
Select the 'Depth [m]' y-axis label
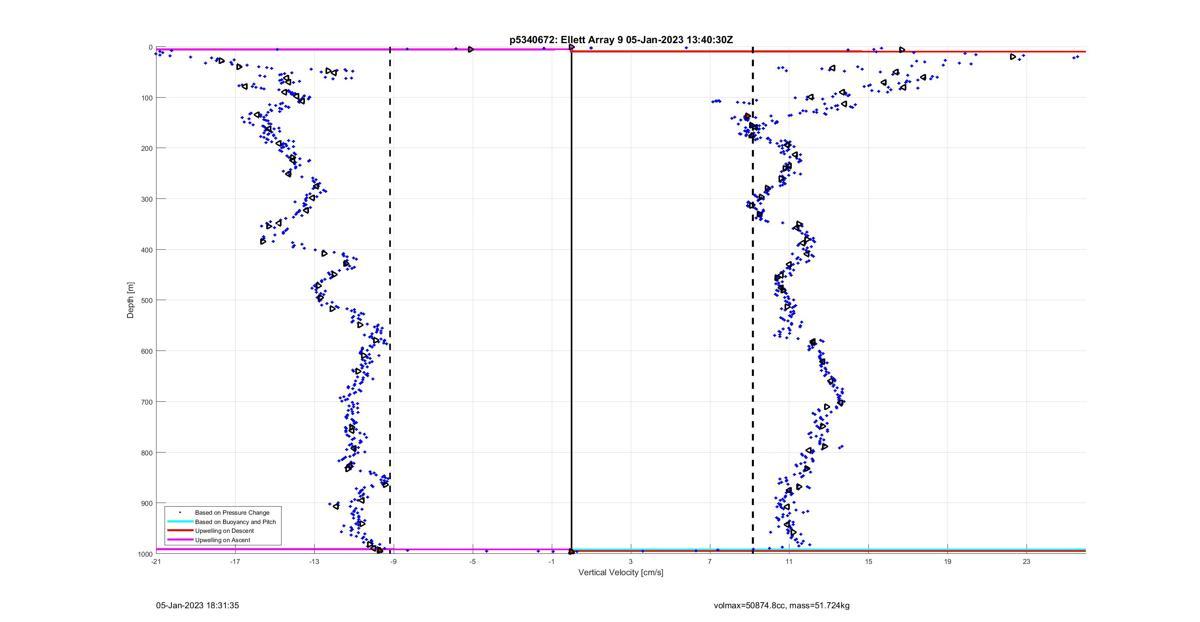tap(131, 300)
